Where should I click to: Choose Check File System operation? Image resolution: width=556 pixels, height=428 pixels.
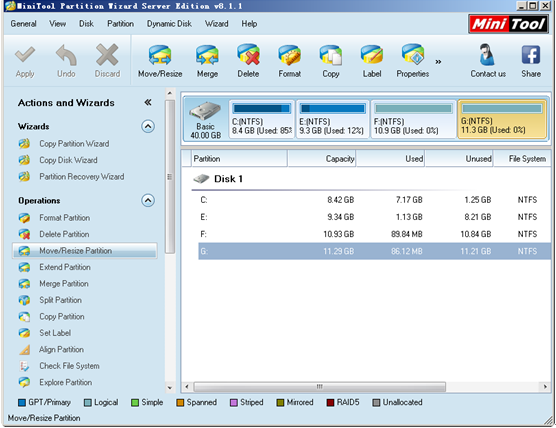69,366
